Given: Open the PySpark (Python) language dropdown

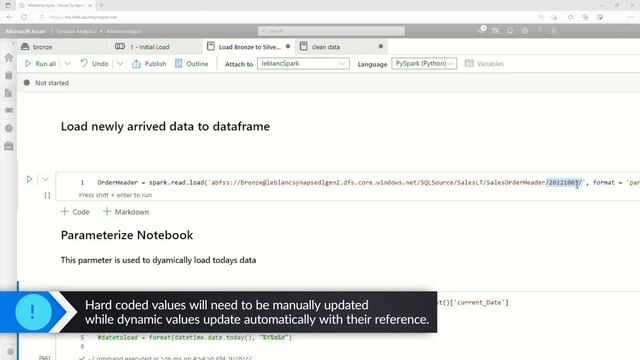Looking at the screenshot, I should click(424, 64).
